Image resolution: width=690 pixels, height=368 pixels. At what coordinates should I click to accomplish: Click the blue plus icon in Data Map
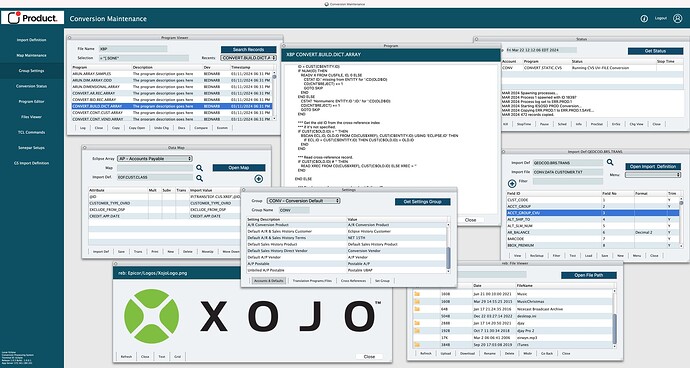pos(258,179)
